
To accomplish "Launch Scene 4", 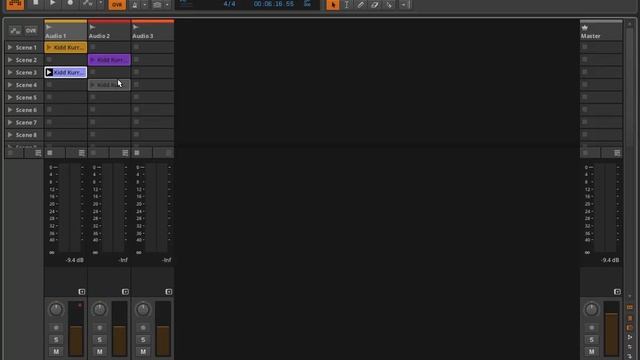I will click(10, 85).
